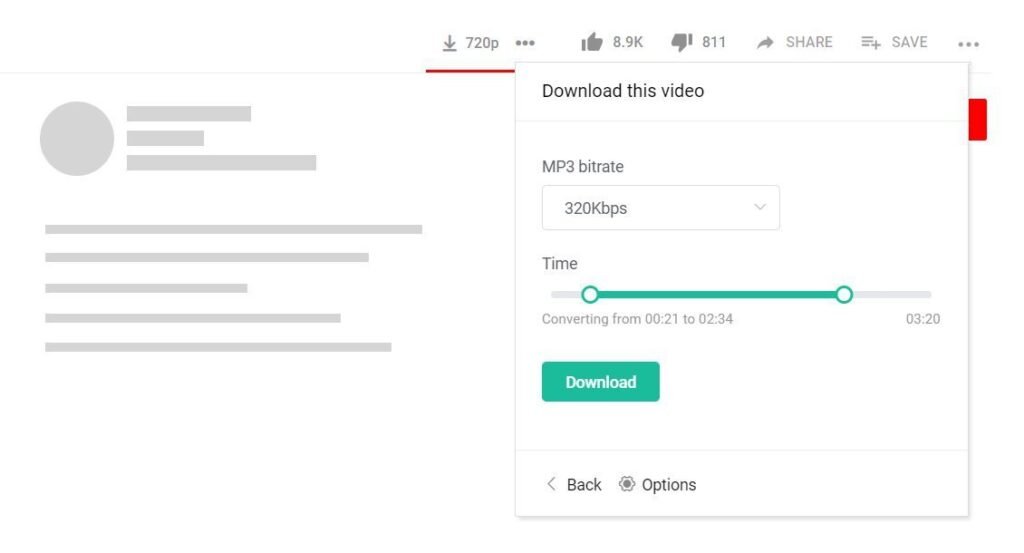Click the share arrow icon
The height and width of the screenshot is (553, 1024).
coord(766,43)
